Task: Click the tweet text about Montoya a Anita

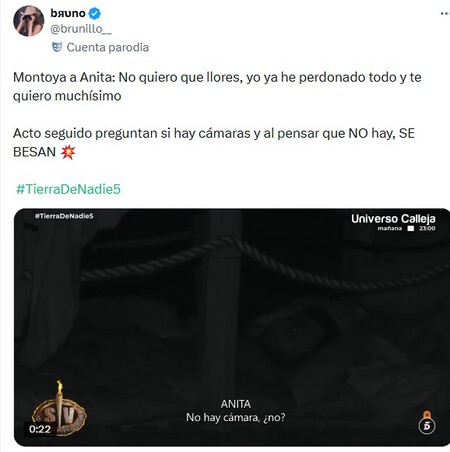Action: 217,87
